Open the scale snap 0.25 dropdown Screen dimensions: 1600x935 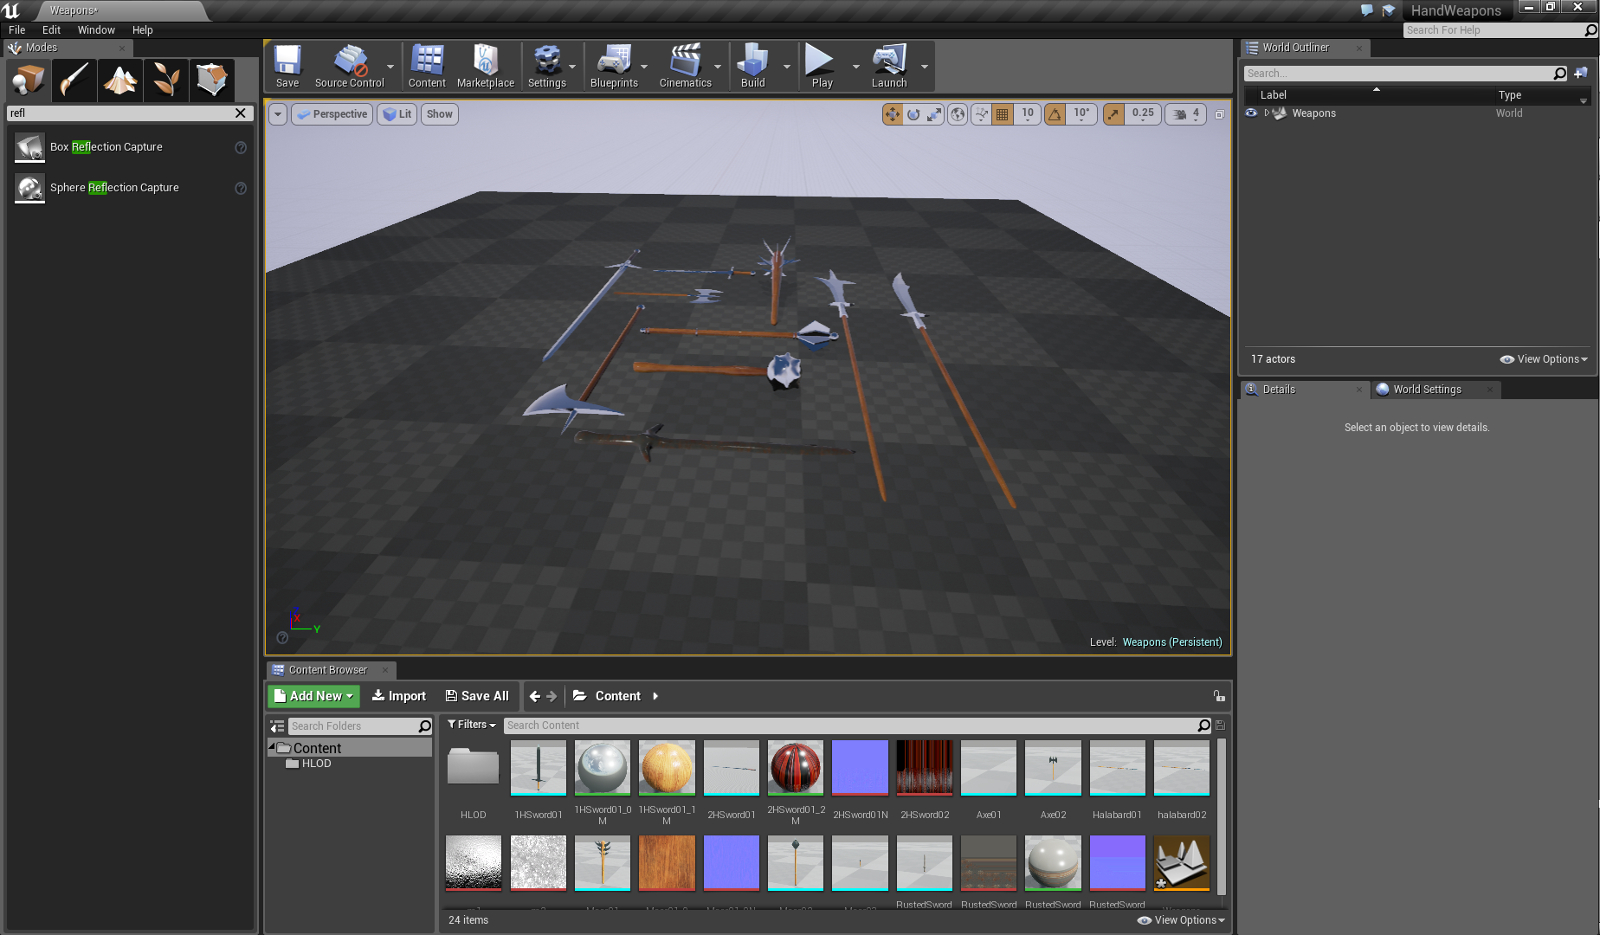[1142, 114]
